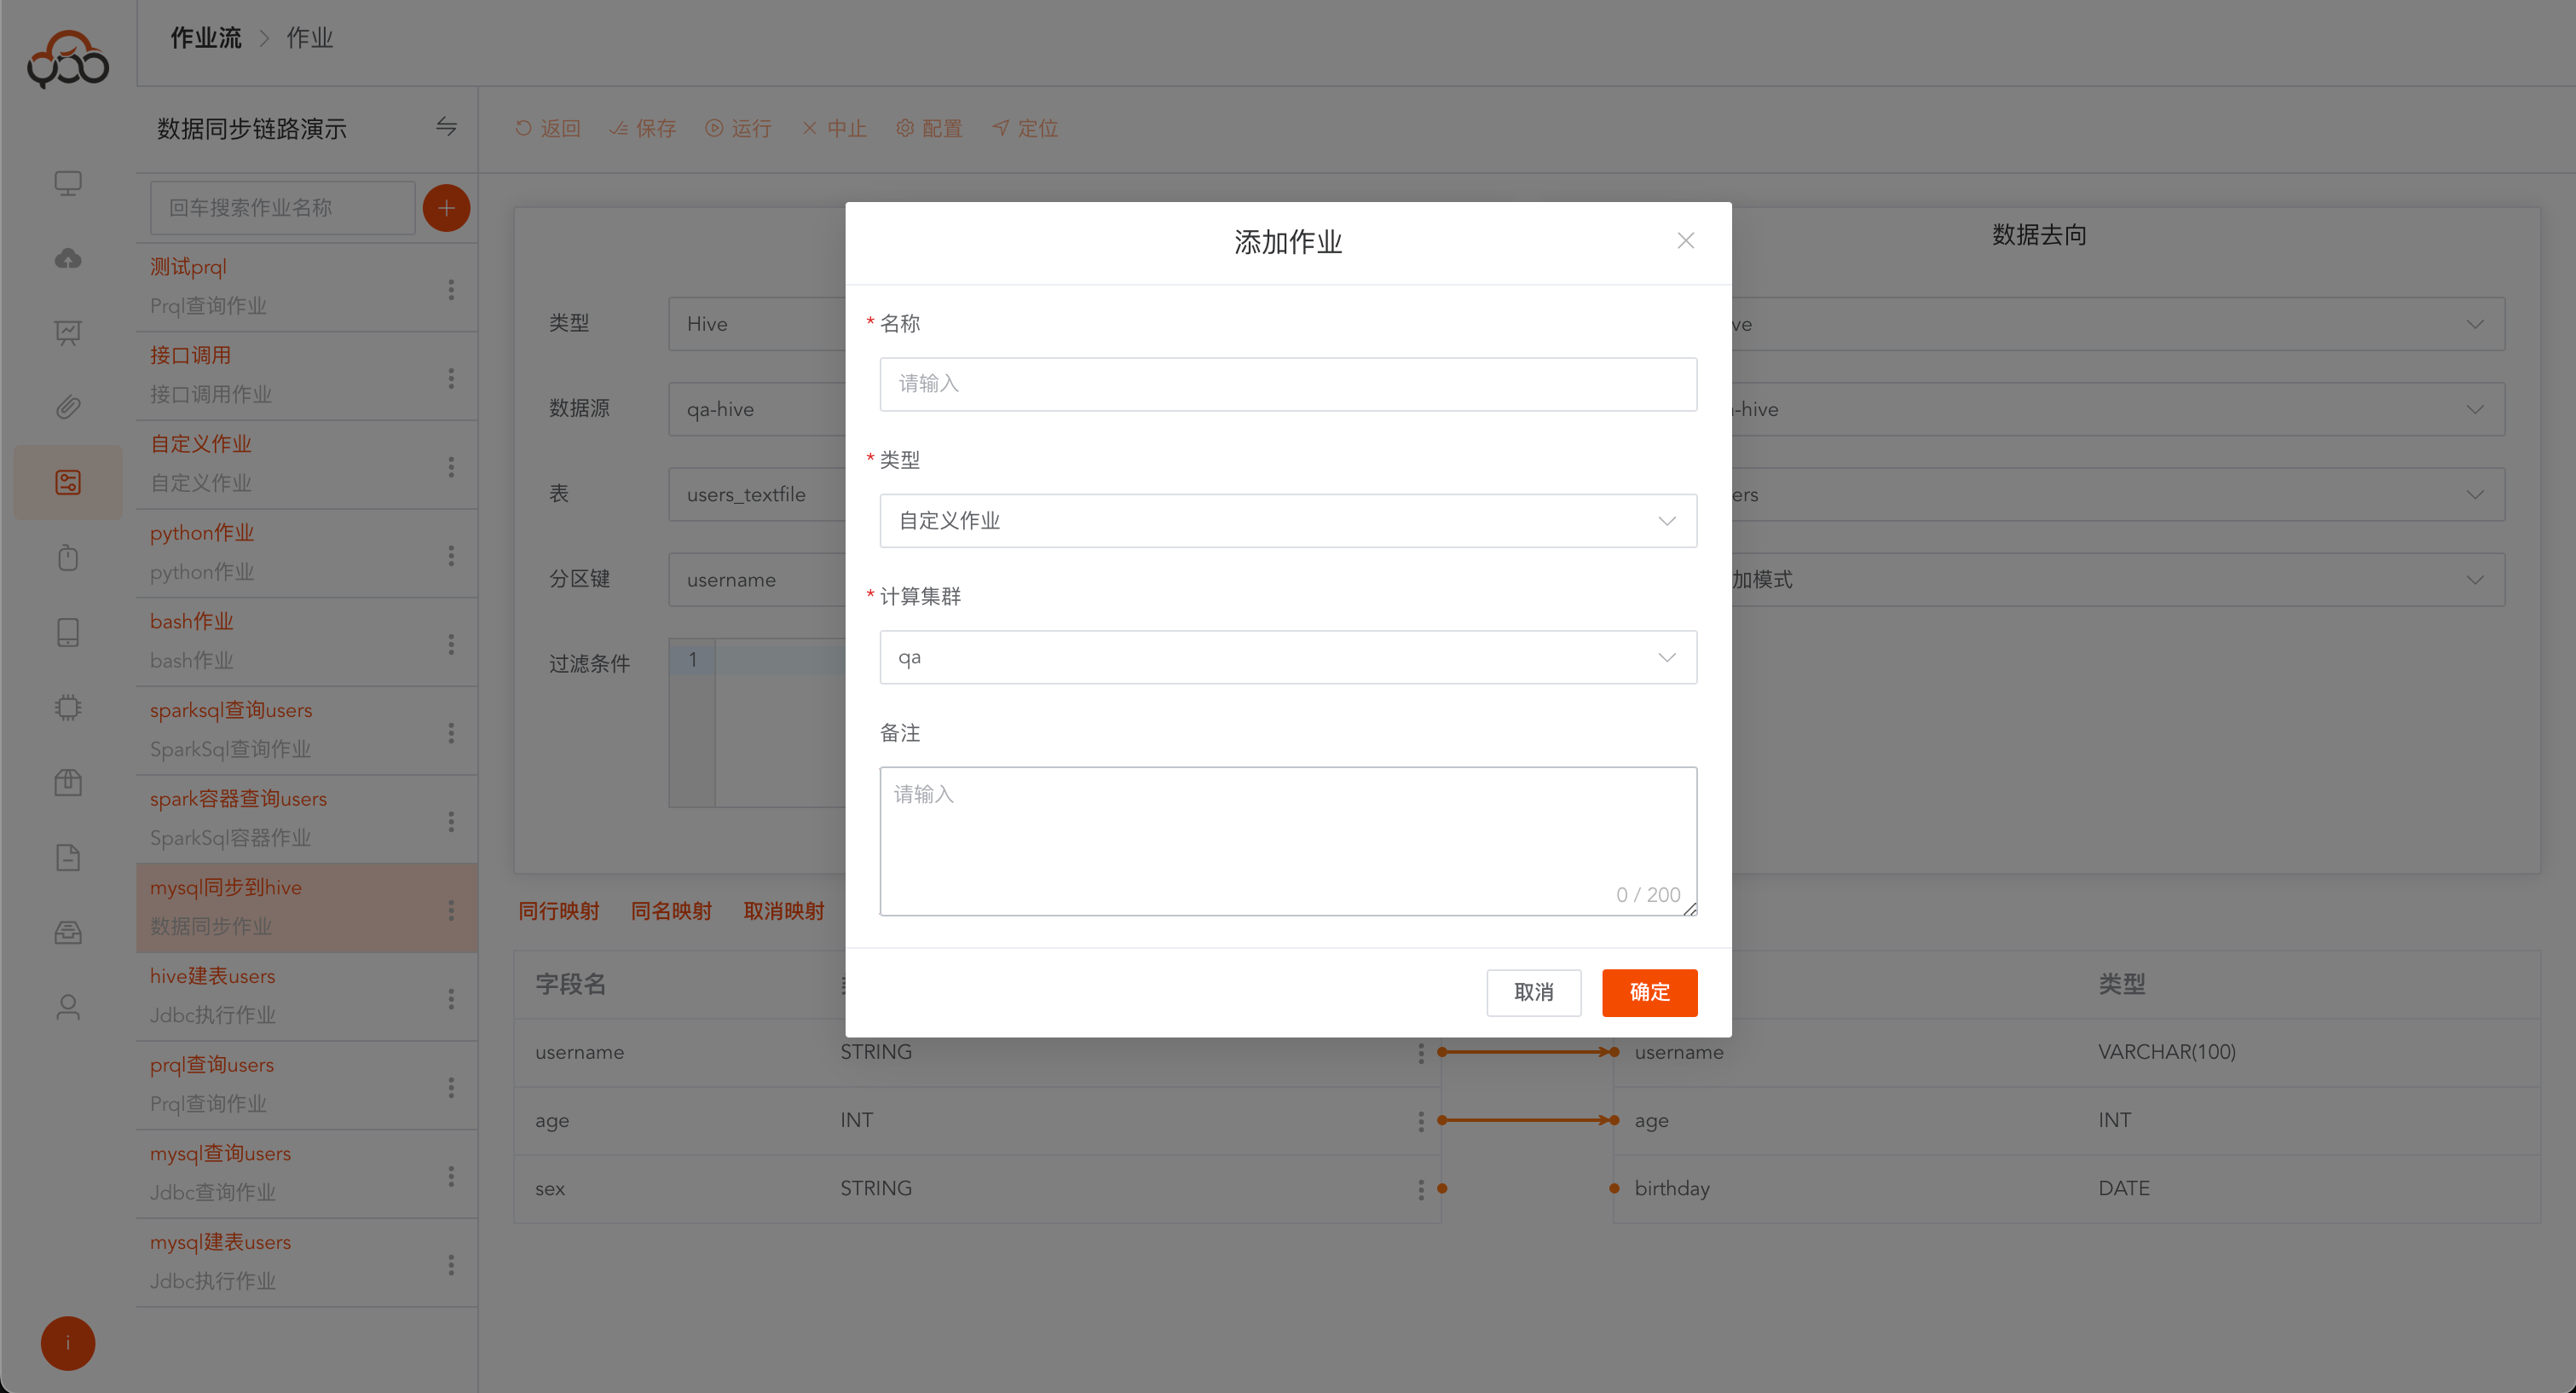Click the swap arrows beside 数据同步链路演示
Viewport: 2576px width, 1393px height.
point(446,127)
